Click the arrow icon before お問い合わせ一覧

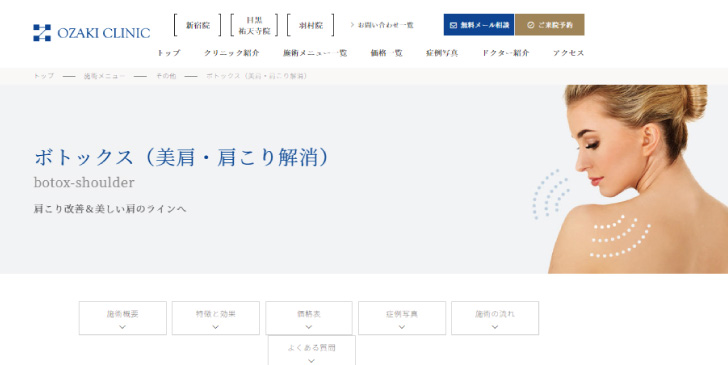[352, 25]
